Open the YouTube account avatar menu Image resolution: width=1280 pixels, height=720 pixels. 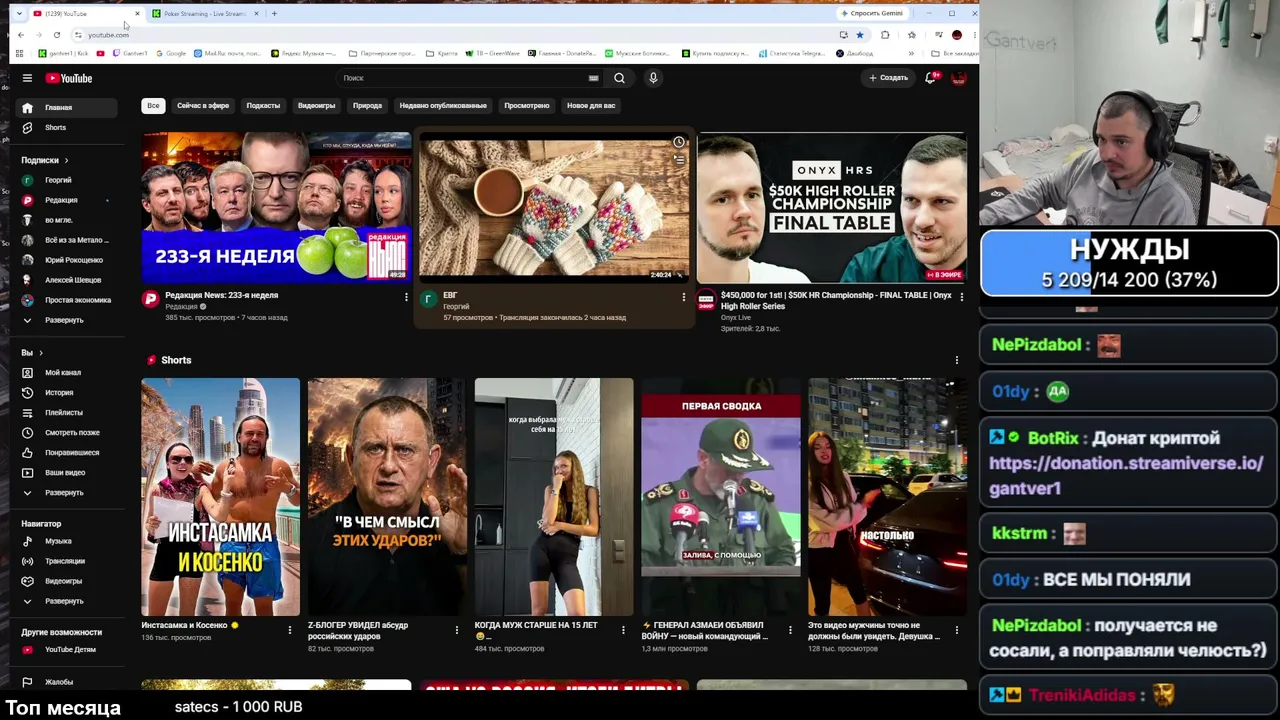click(x=958, y=78)
